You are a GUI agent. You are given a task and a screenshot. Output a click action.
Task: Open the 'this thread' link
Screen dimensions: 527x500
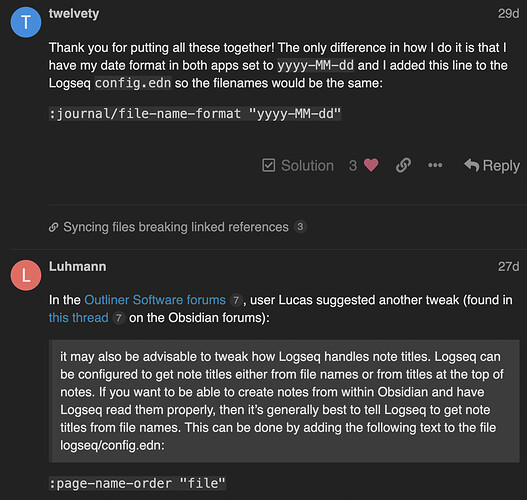[79, 318]
